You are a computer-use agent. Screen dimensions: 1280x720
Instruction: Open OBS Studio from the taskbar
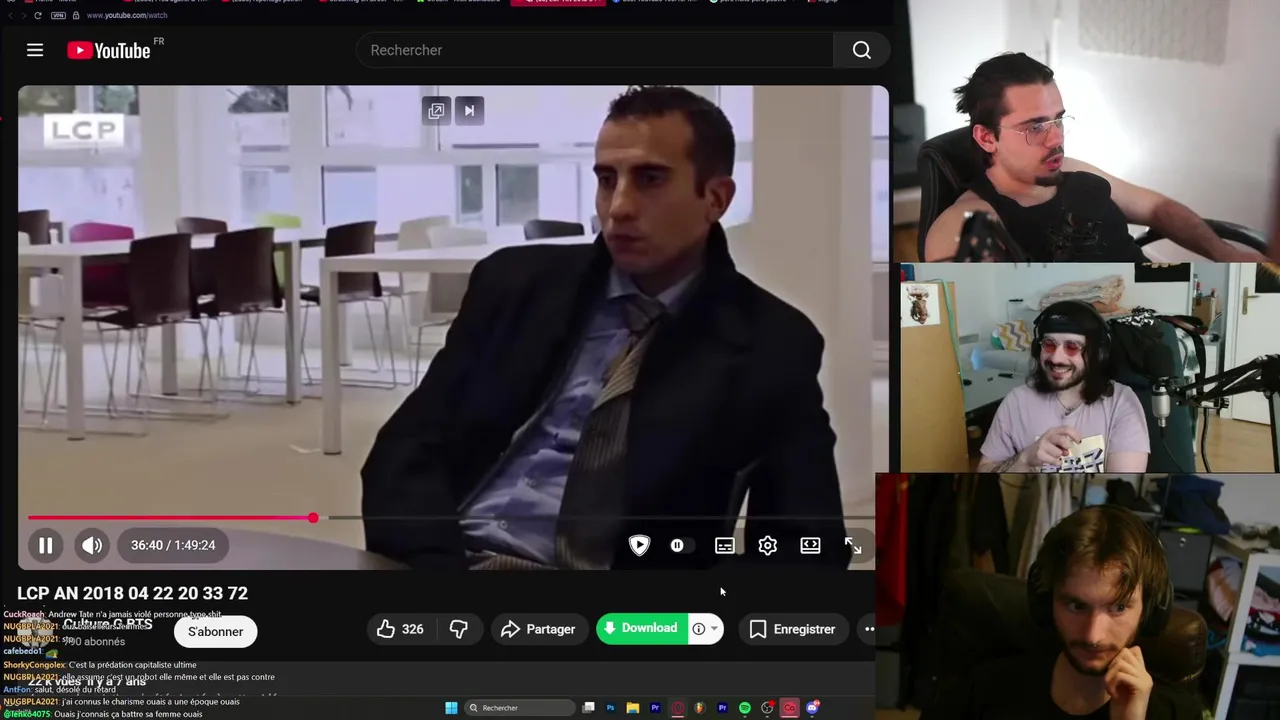point(768,708)
